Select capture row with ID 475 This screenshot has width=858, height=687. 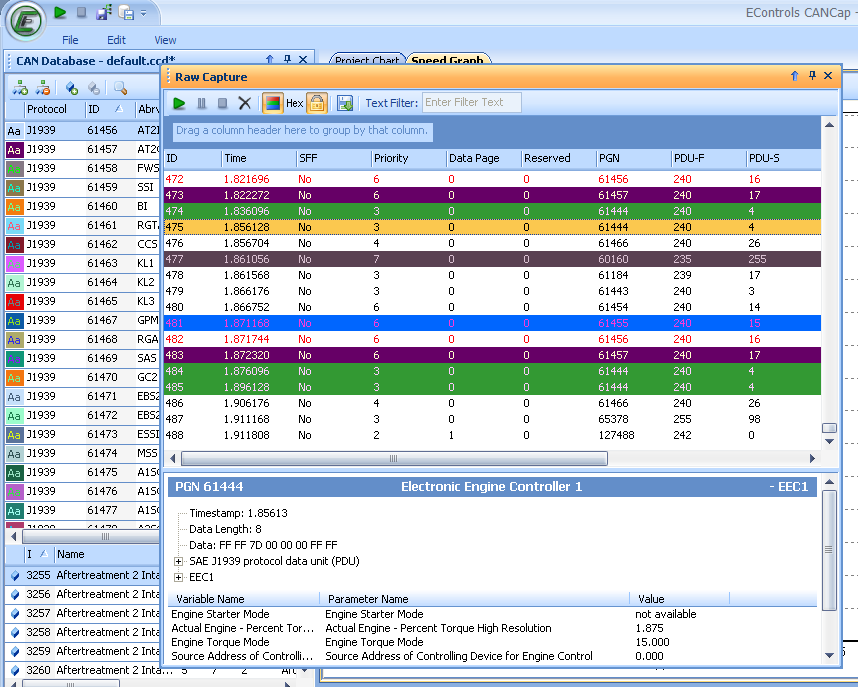click(x=492, y=227)
